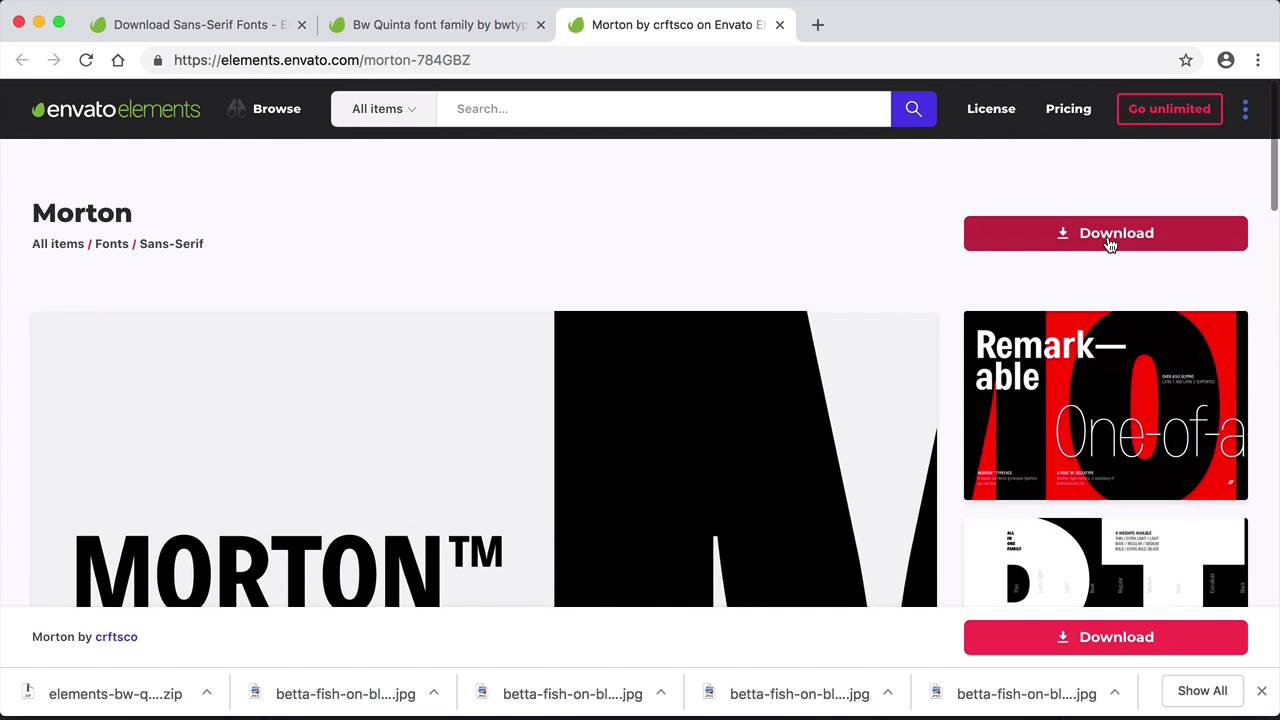Click the Sans-Serif breadcrumb link
This screenshot has height=720, width=1280.
[x=171, y=244]
